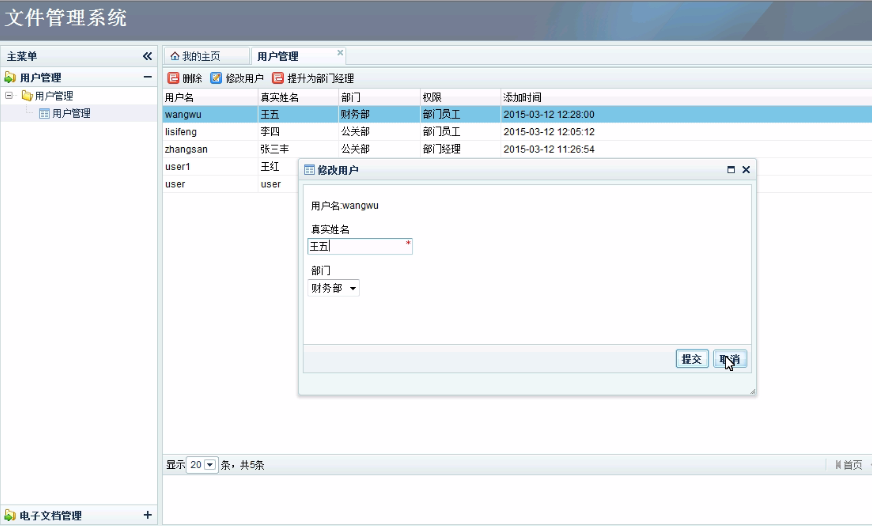Sort by the 权限 column header
The height and width of the screenshot is (526, 872).
(460, 97)
